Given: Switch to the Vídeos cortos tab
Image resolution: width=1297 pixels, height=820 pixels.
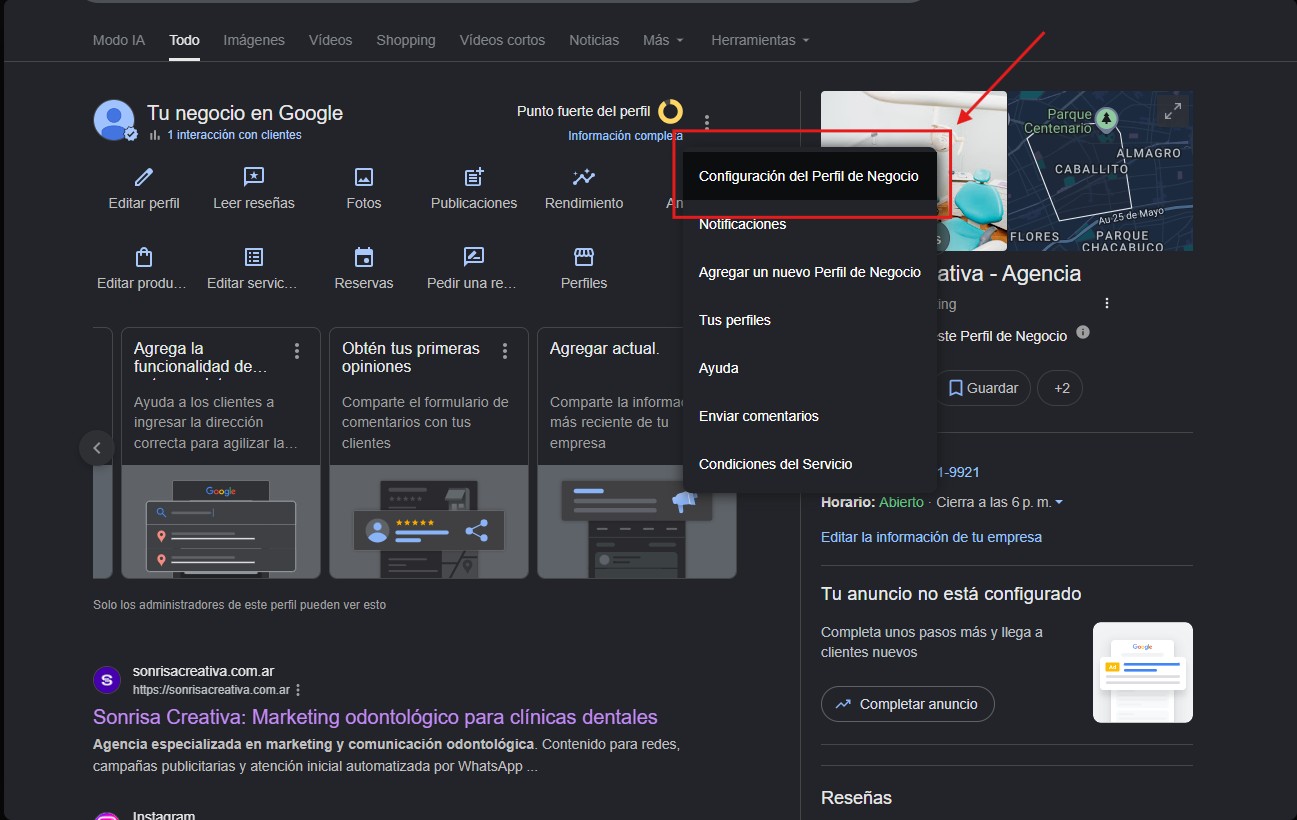Looking at the screenshot, I should pos(502,40).
